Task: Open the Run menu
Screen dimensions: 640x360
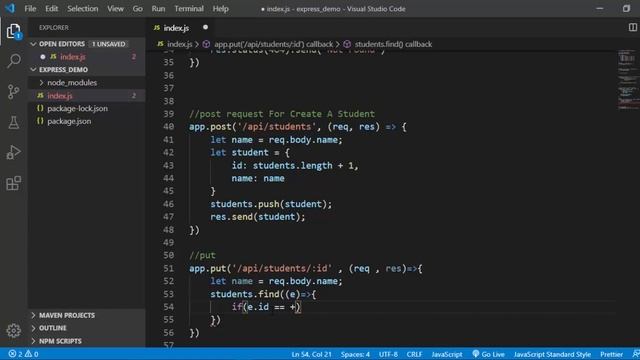Action: pos(158,9)
